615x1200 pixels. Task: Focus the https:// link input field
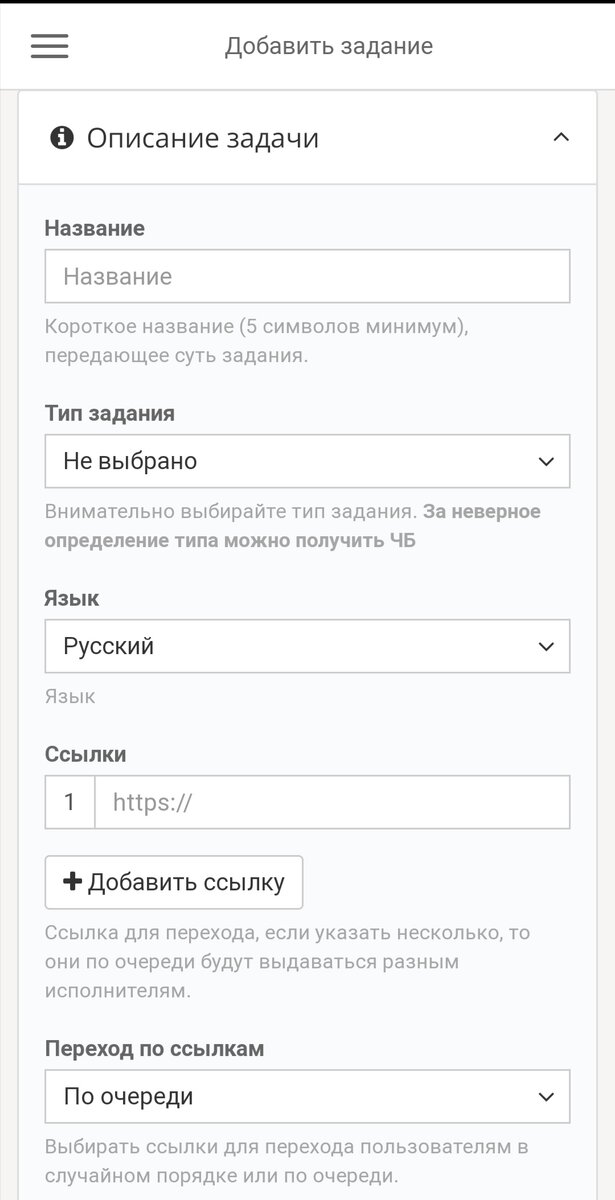pos(332,802)
